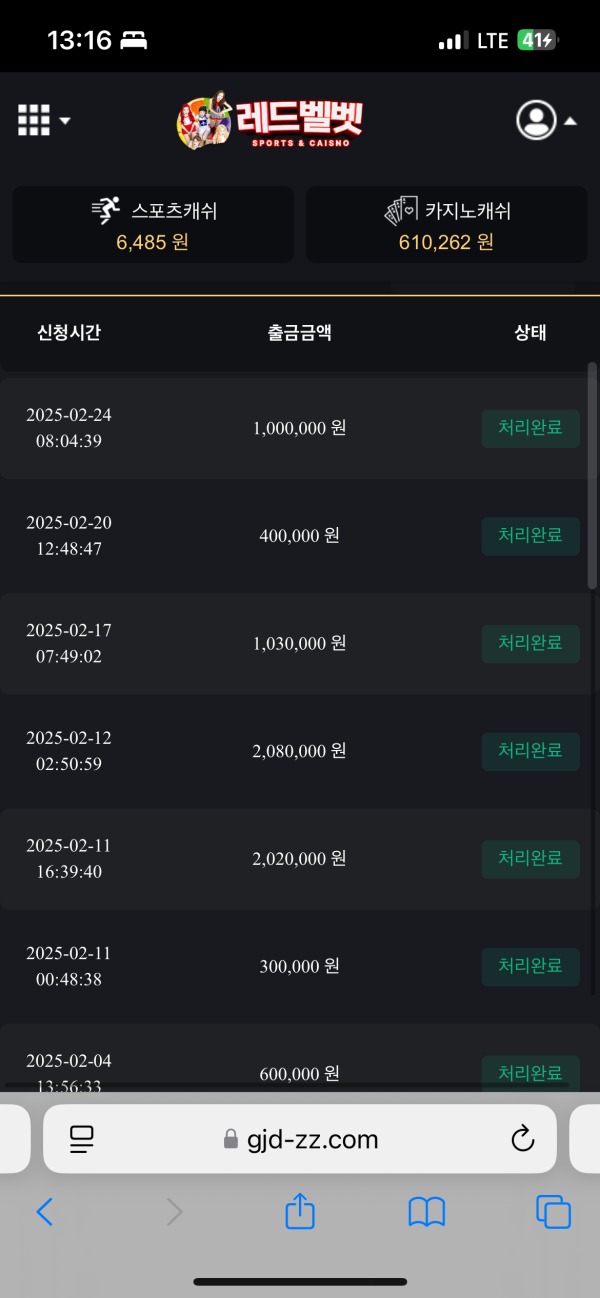Image resolution: width=600 pixels, height=1298 pixels.
Task: Expand the arrow next to profile icon
Action: tap(570, 121)
